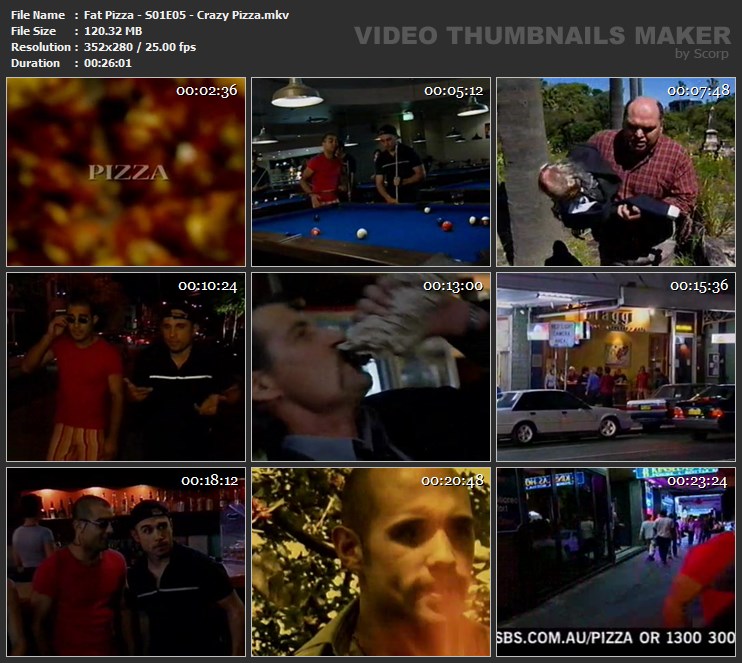Select the thumbnail timestamped 00:13:00
Image resolution: width=742 pixels, height=663 pixels.
coord(371,367)
